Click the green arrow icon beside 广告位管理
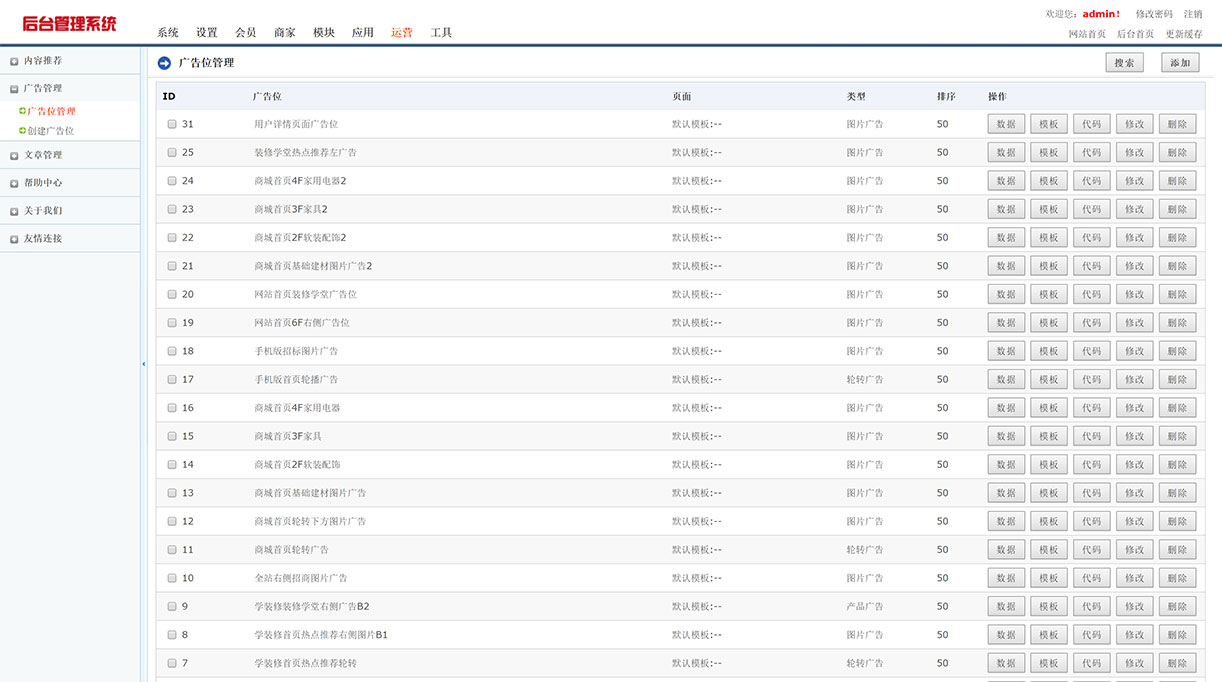1222x682 pixels. click(23, 111)
